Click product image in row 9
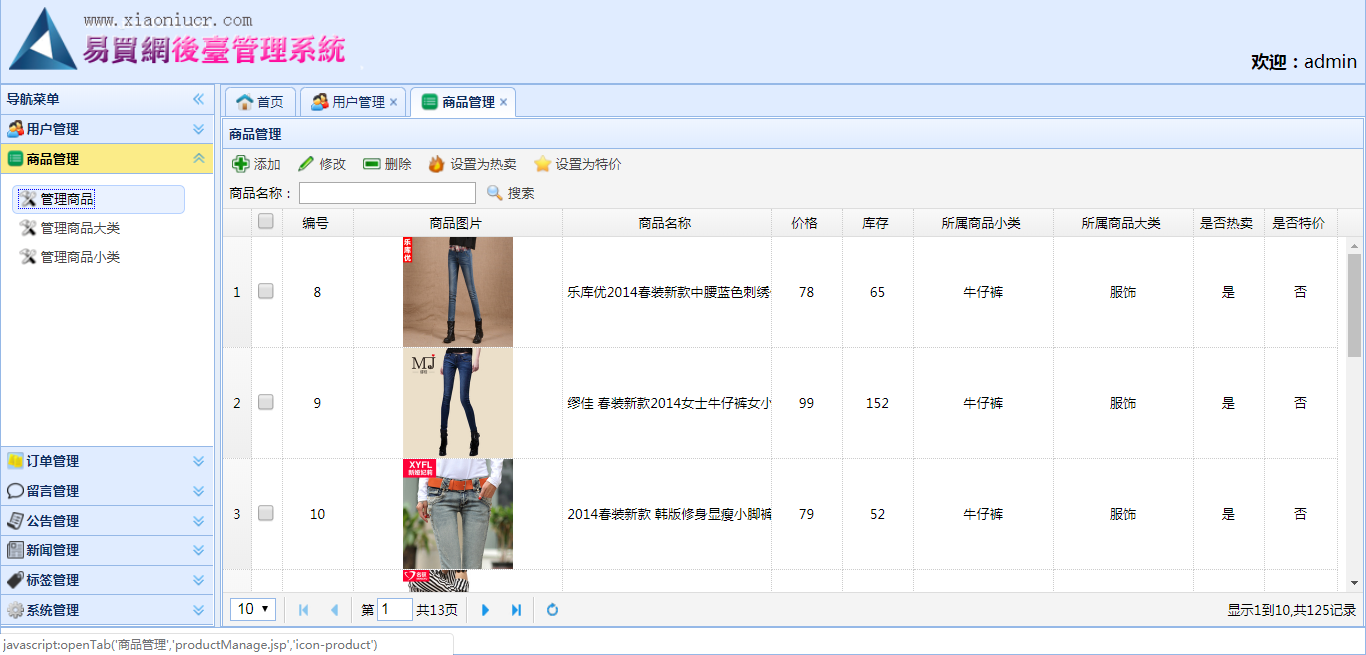Screen dimensions: 1366x655 pos(458,403)
